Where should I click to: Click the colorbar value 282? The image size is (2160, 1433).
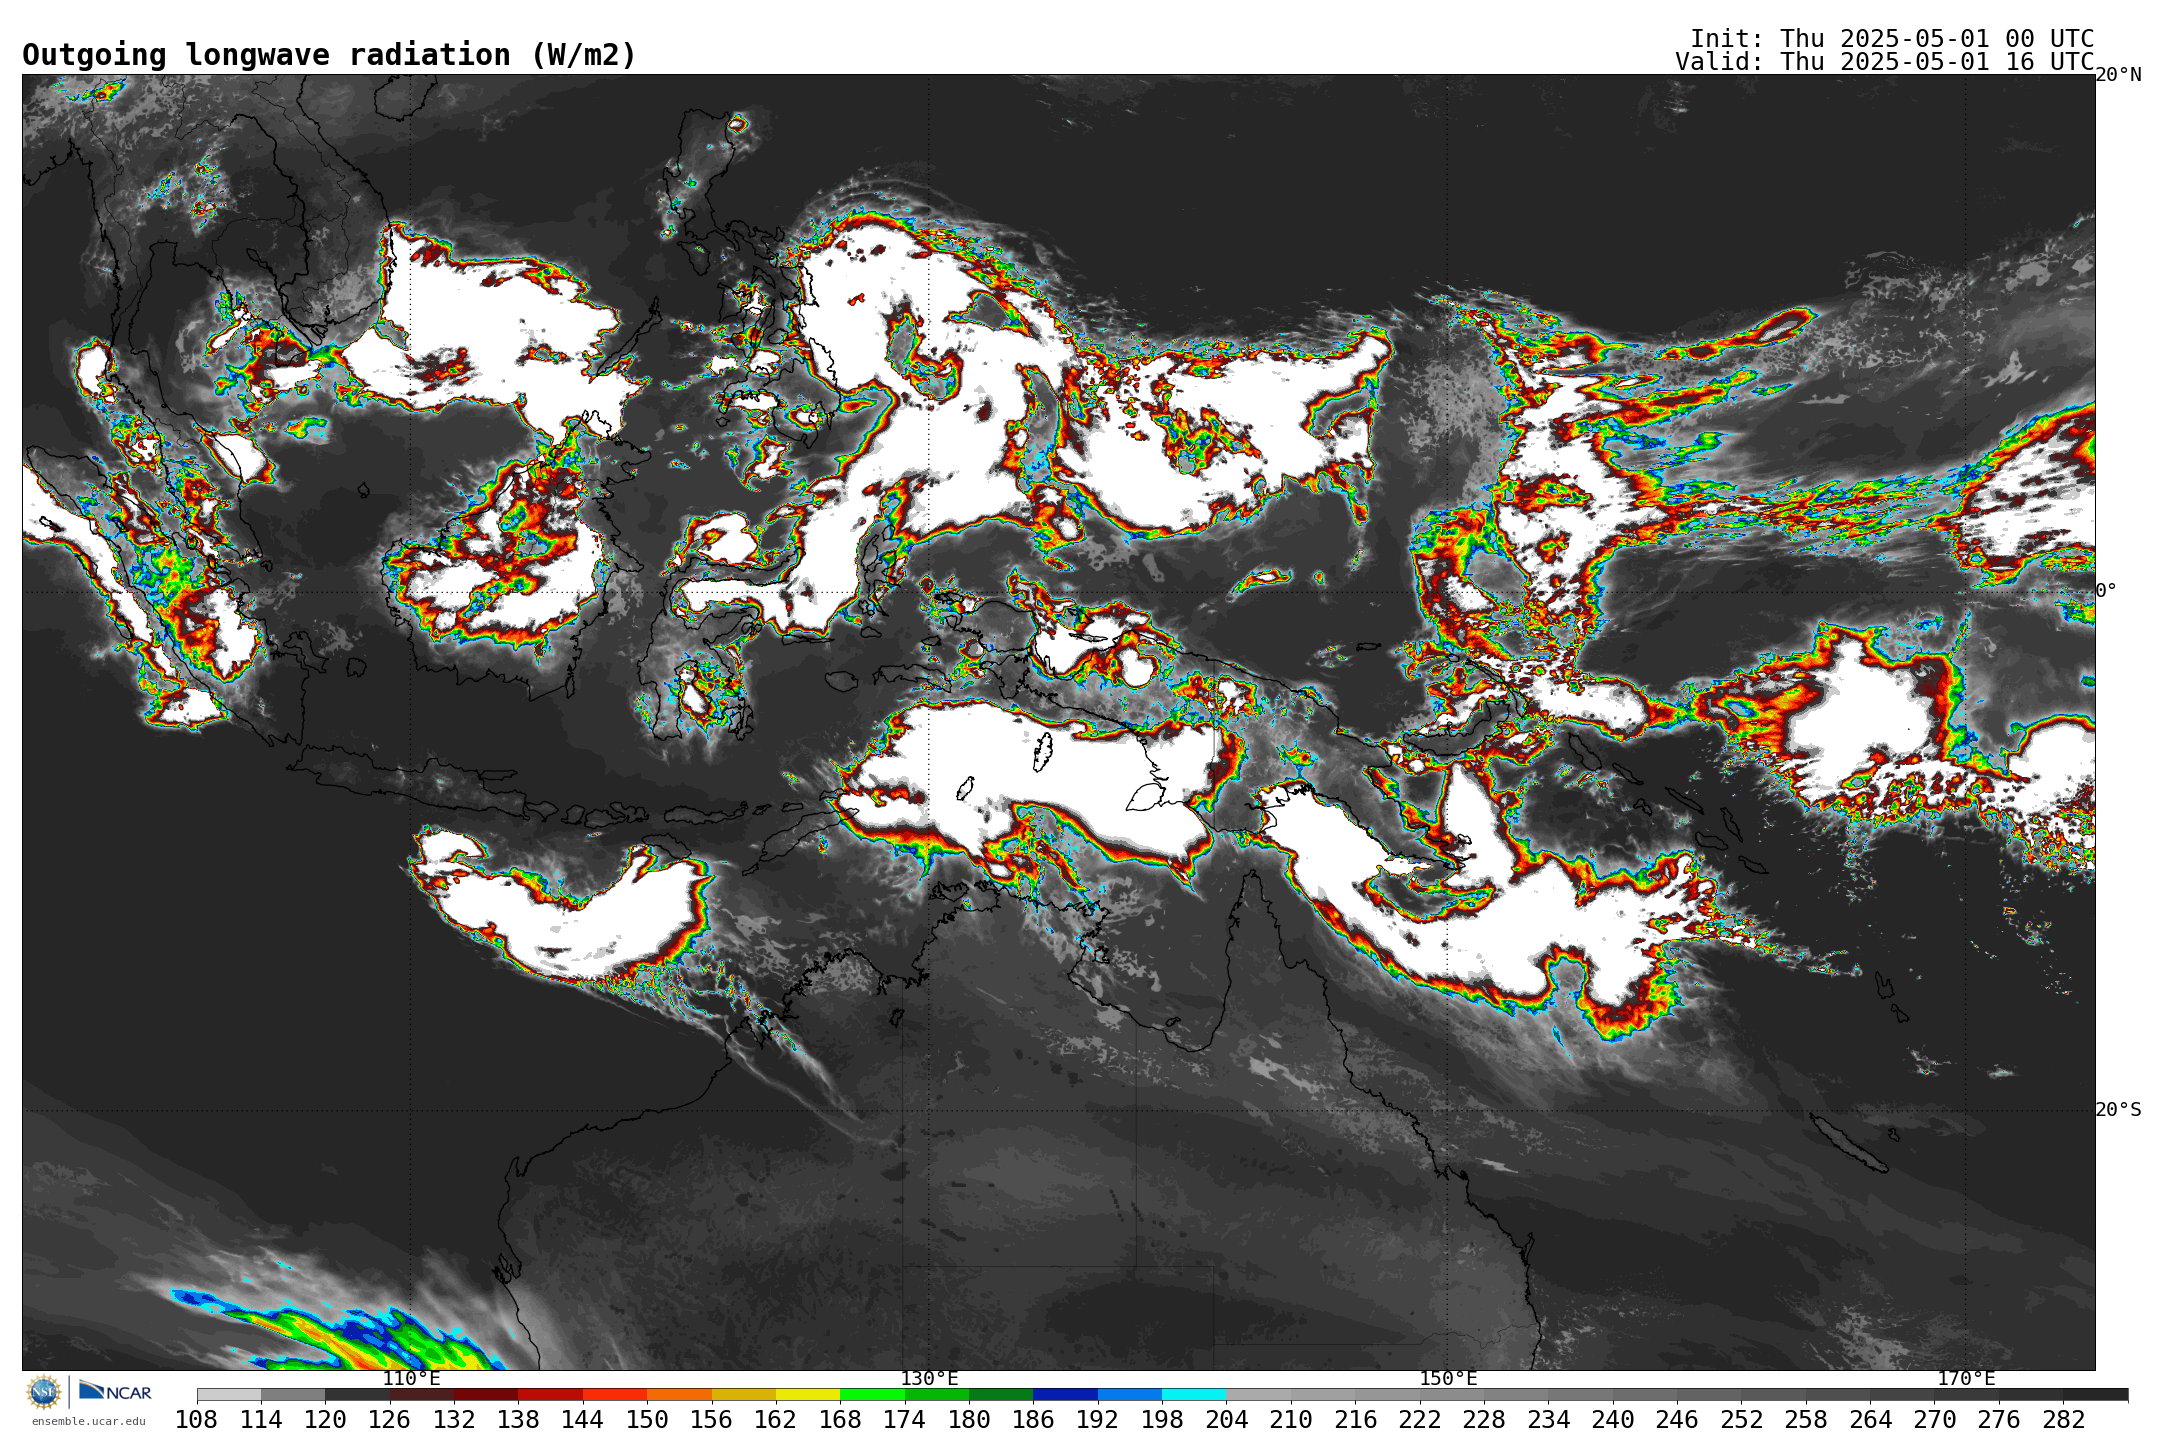pos(2063,1419)
